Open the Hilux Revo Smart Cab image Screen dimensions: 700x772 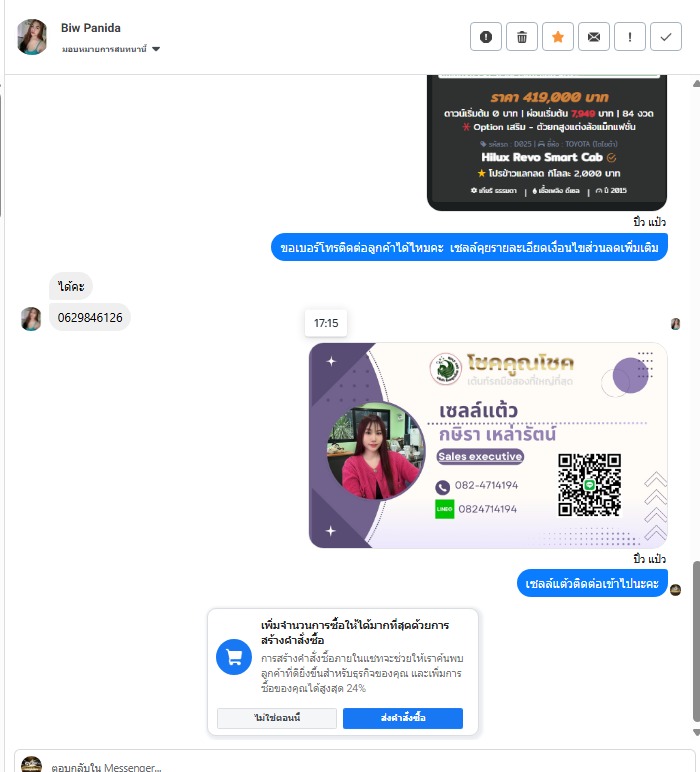(547, 143)
